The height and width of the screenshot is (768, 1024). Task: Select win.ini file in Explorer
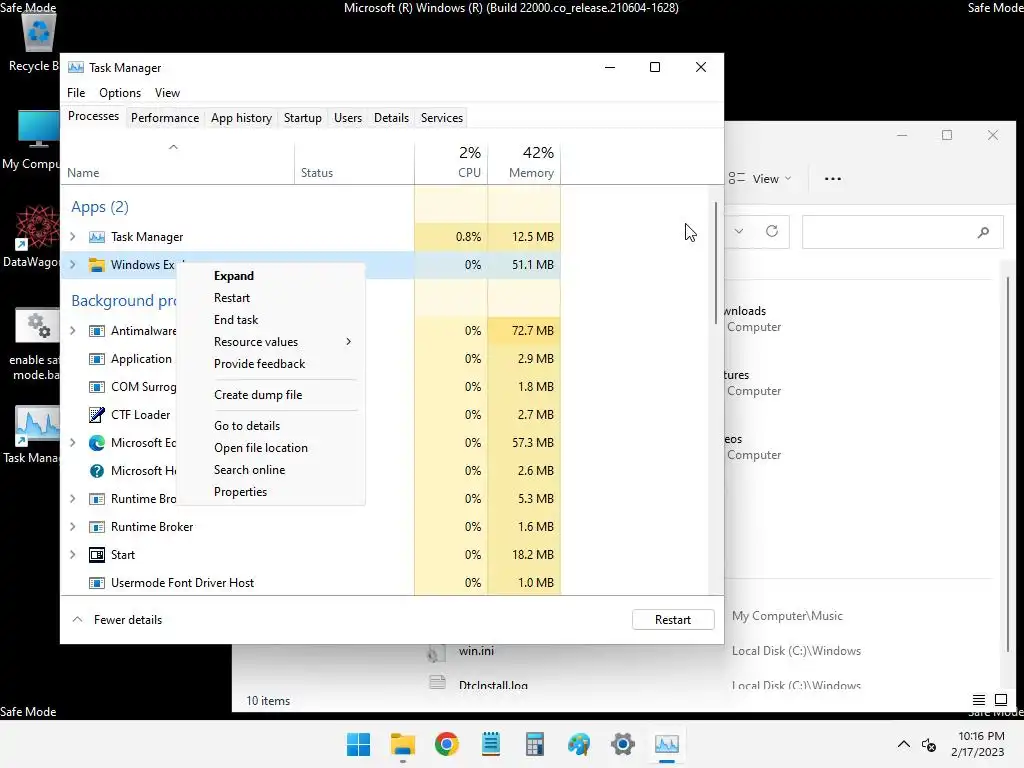476,650
